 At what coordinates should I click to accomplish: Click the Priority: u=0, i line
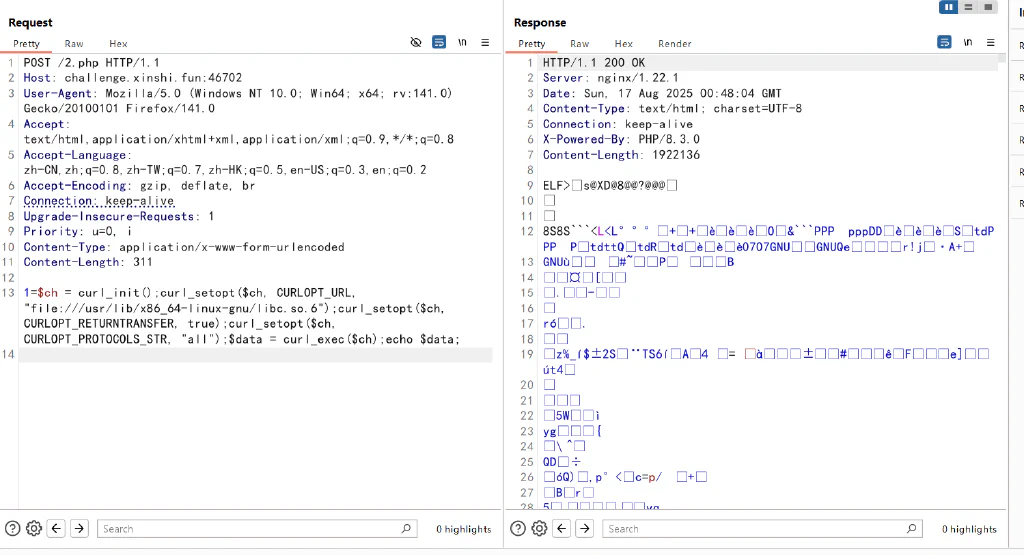coord(78,231)
